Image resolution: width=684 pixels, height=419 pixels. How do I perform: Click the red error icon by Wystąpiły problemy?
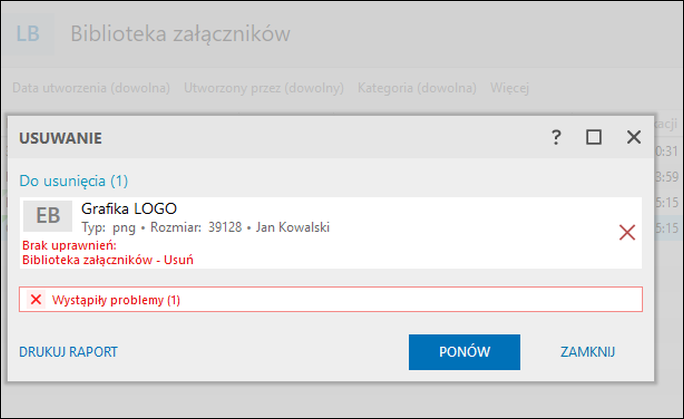tap(36, 300)
